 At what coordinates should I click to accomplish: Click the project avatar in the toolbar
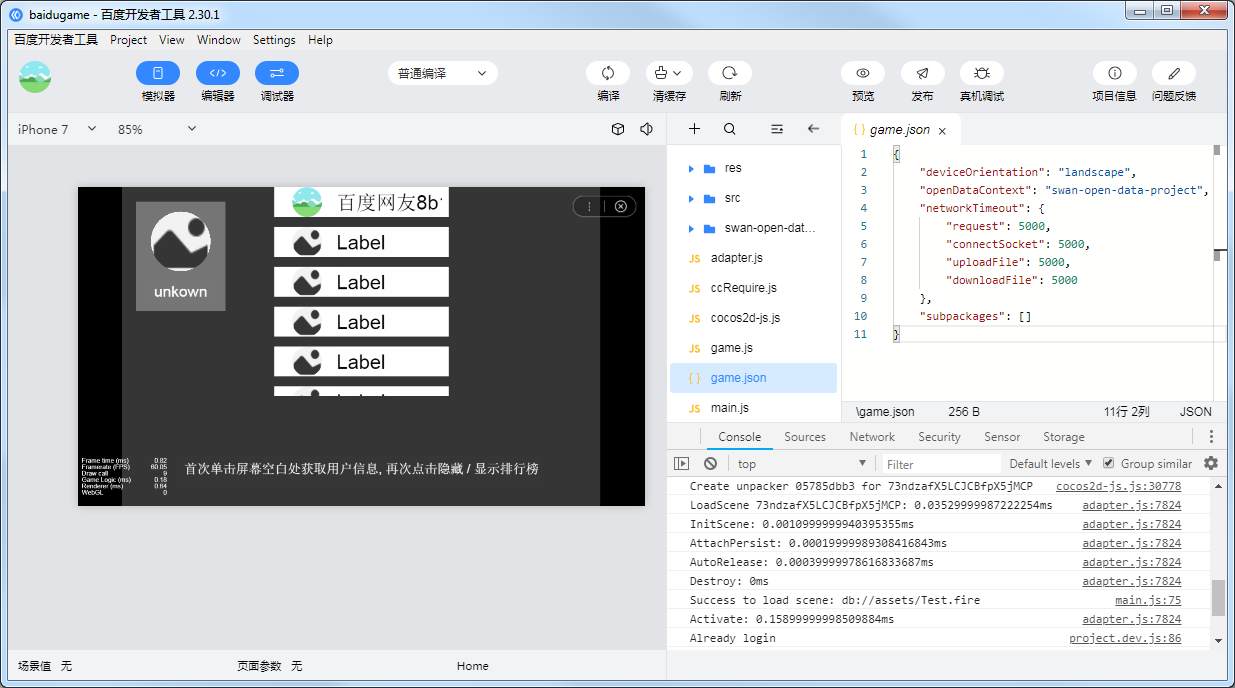(x=35, y=77)
